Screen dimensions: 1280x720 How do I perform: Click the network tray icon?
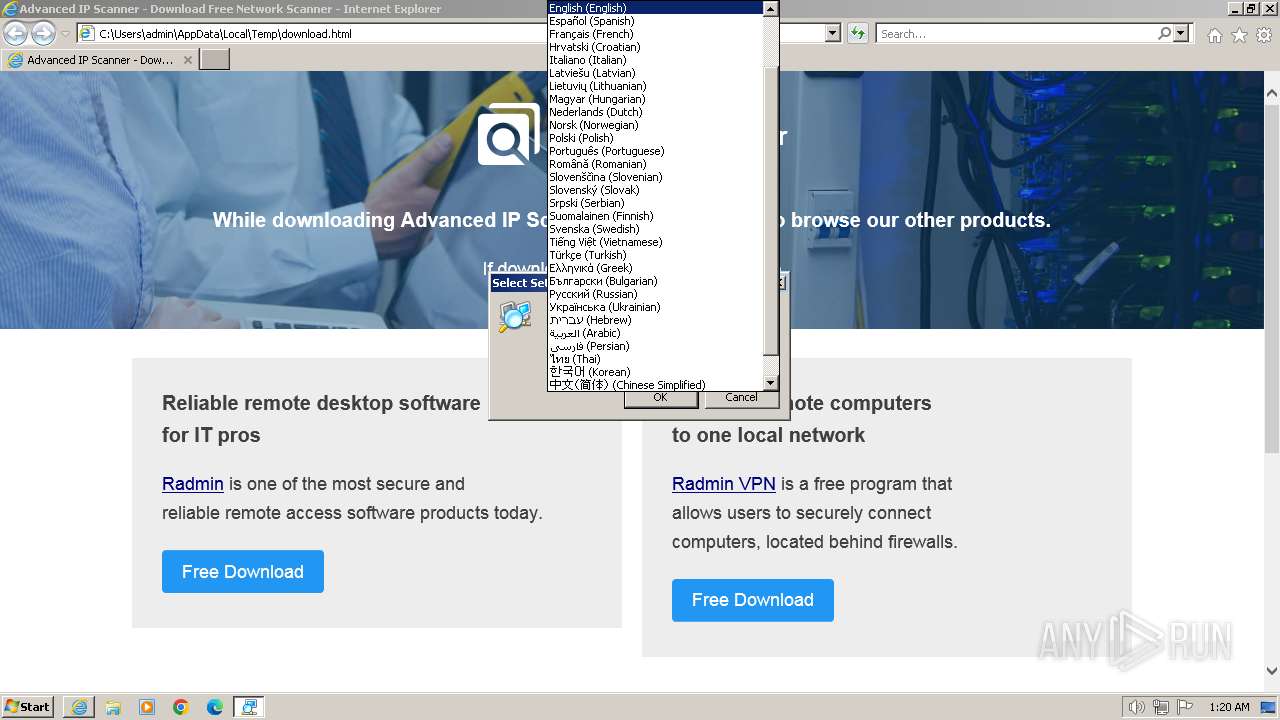pos(1161,707)
